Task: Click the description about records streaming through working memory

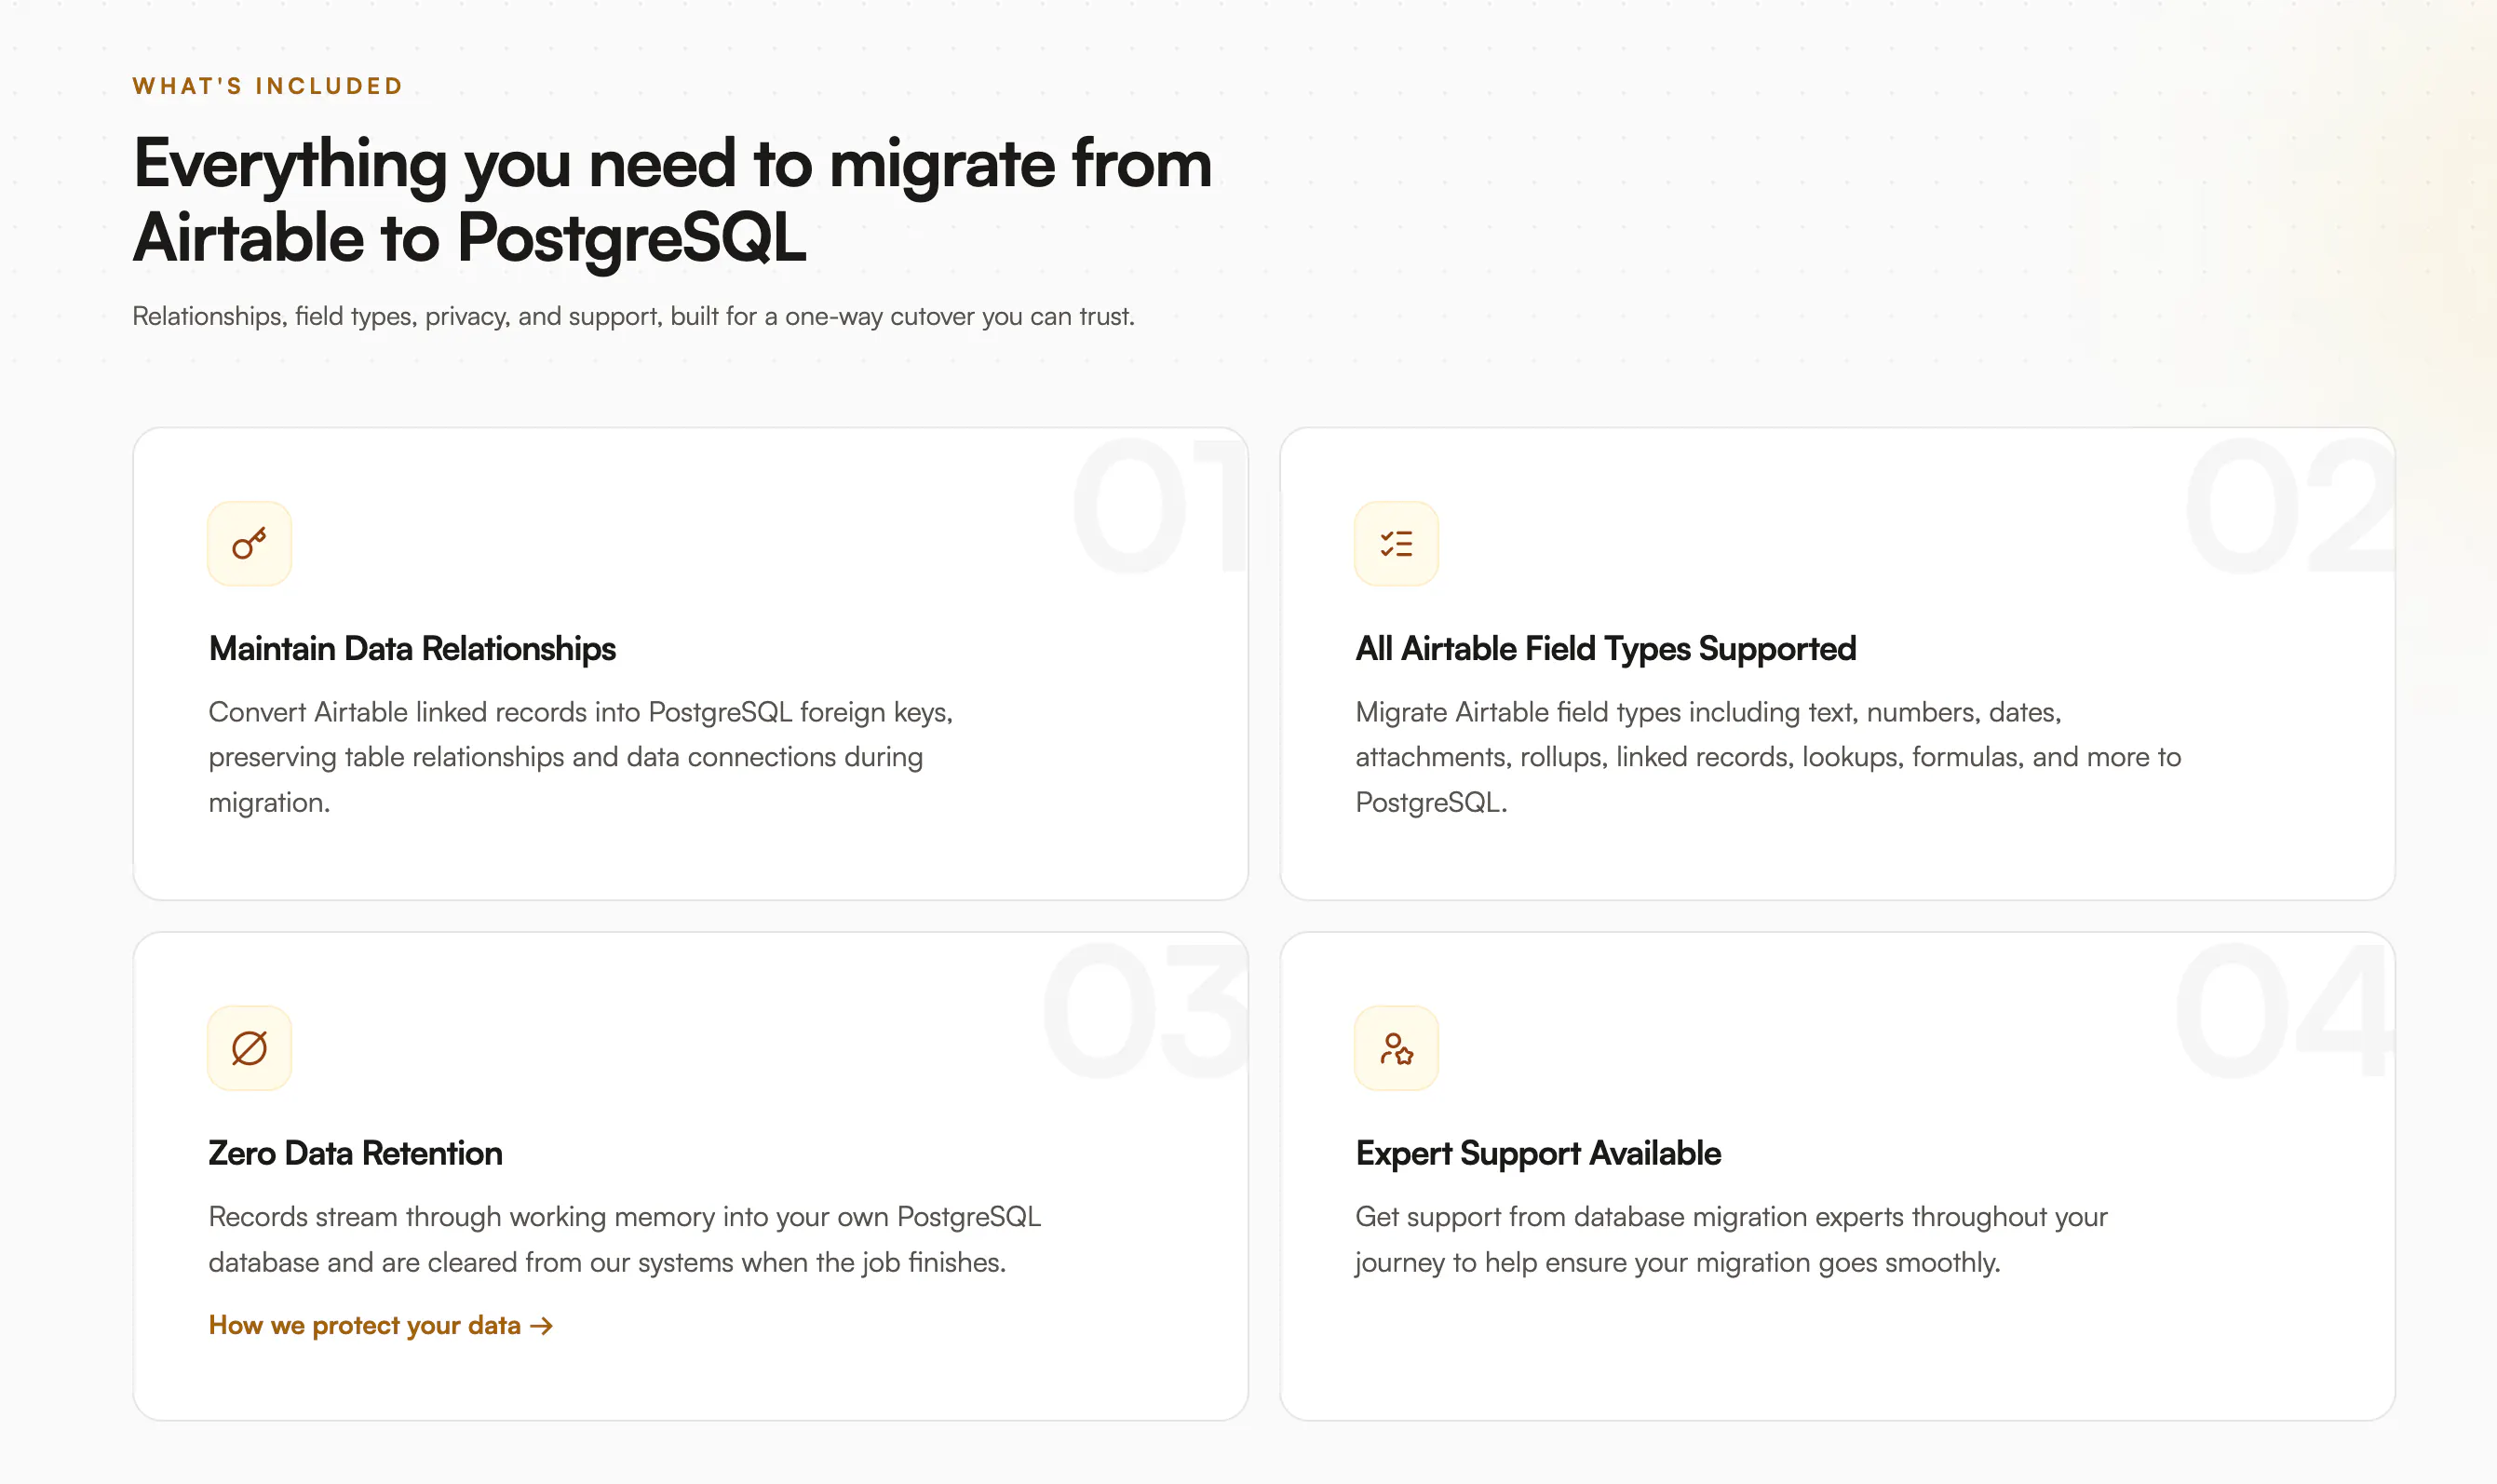Action: coord(624,1239)
